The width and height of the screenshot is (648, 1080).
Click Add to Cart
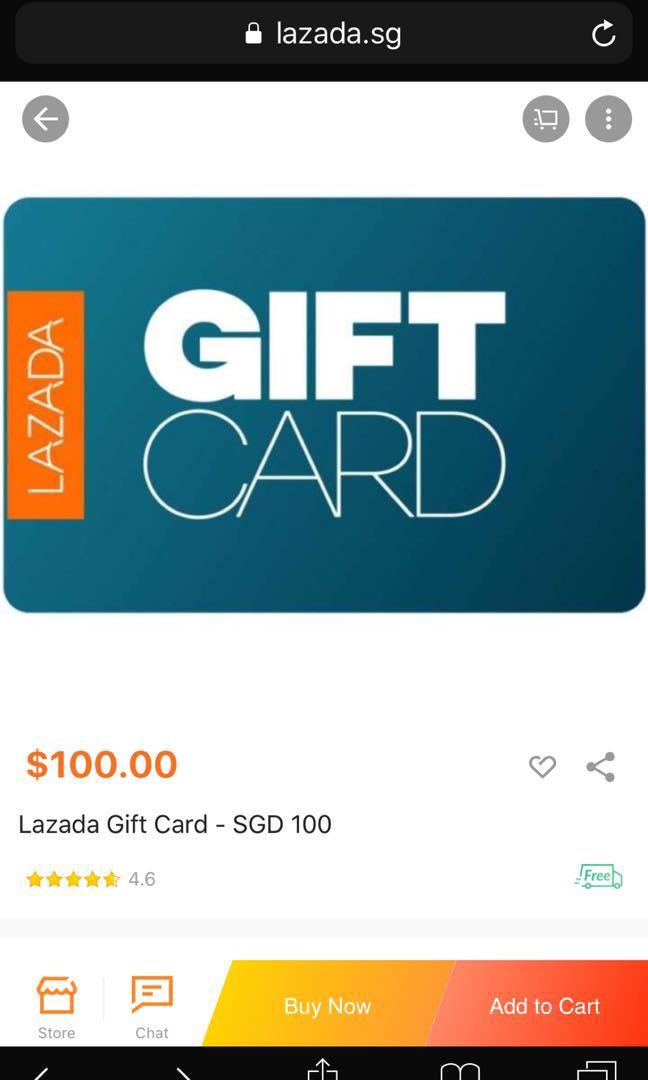pyautogui.click(x=544, y=1006)
